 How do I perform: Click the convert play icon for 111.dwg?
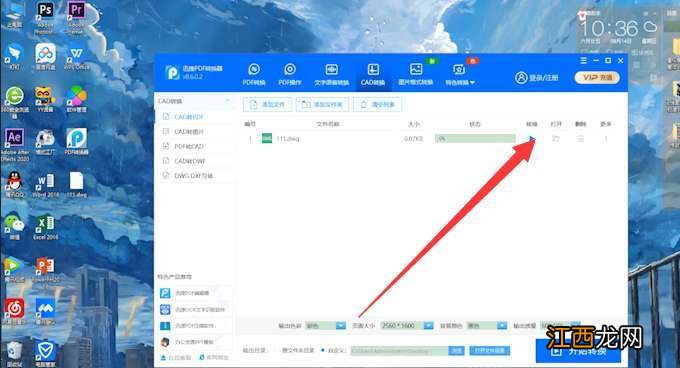[x=532, y=139]
